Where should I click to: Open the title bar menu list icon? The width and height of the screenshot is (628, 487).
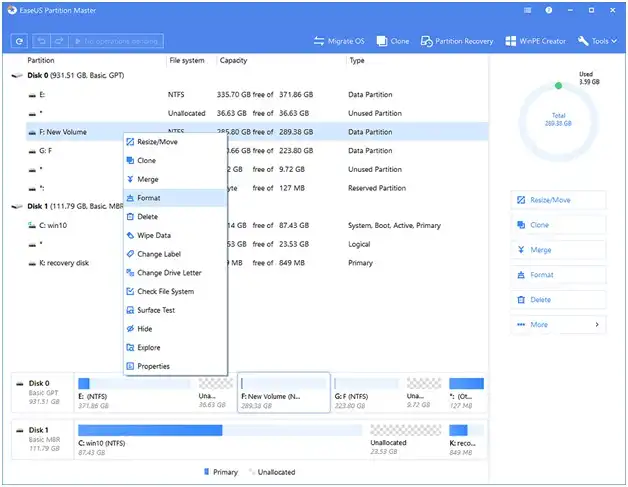click(527, 10)
